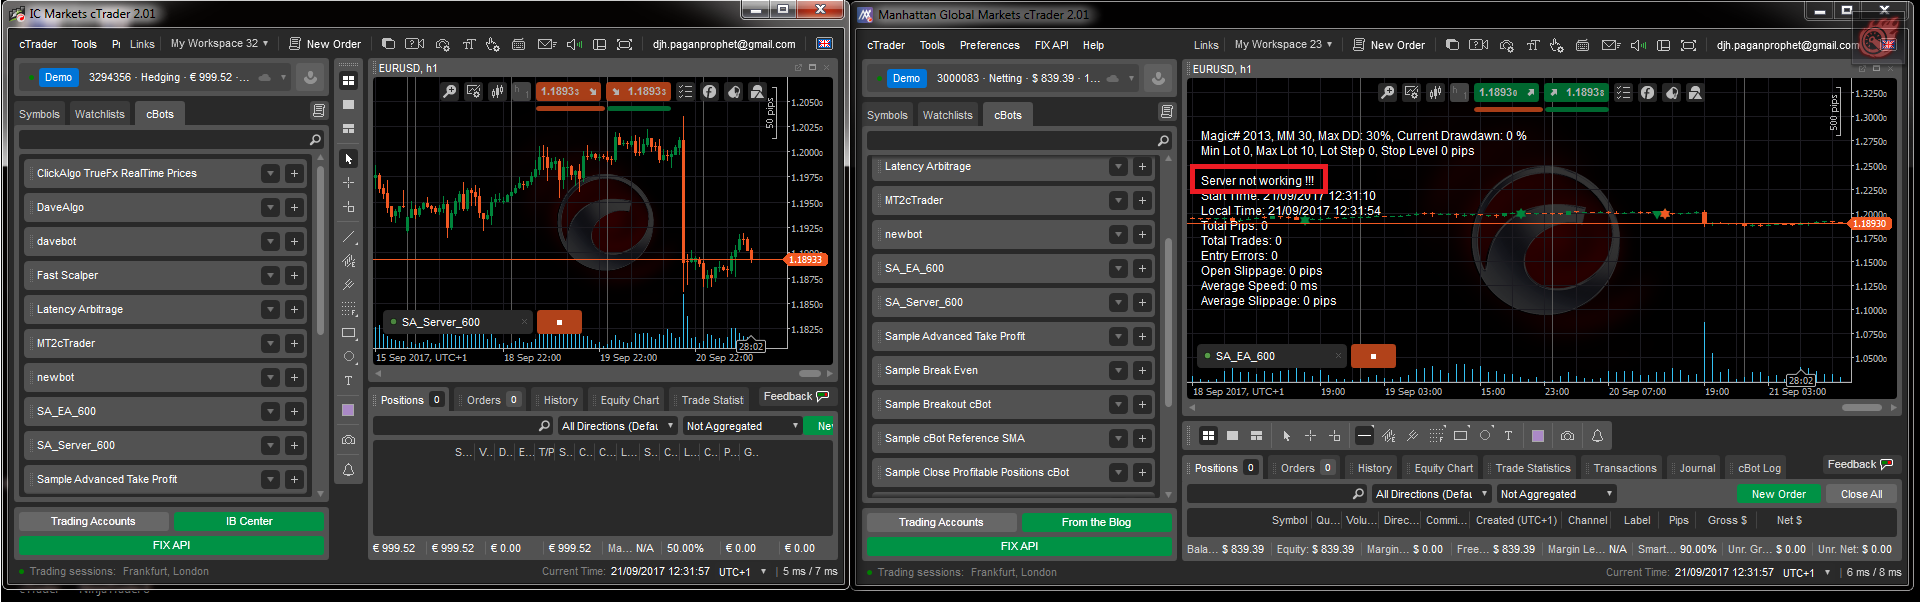Image resolution: width=1920 pixels, height=602 pixels.
Task: Click From the Blog button in Manhattan
Action: point(1096,522)
